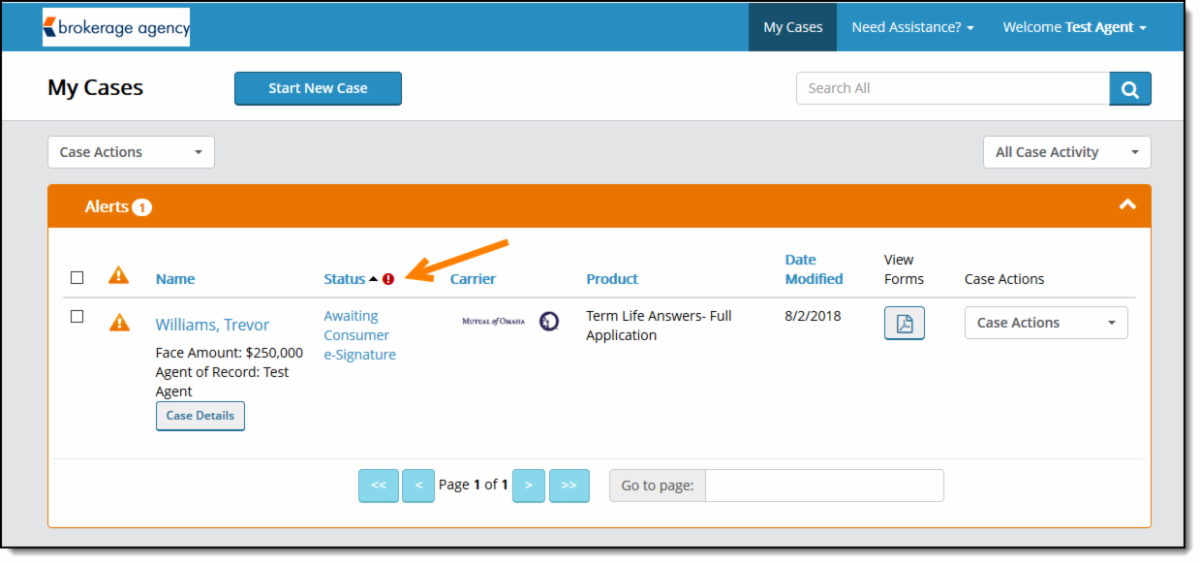
Task: Open the Williams, Trevor case link
Action: click(212, 325)
